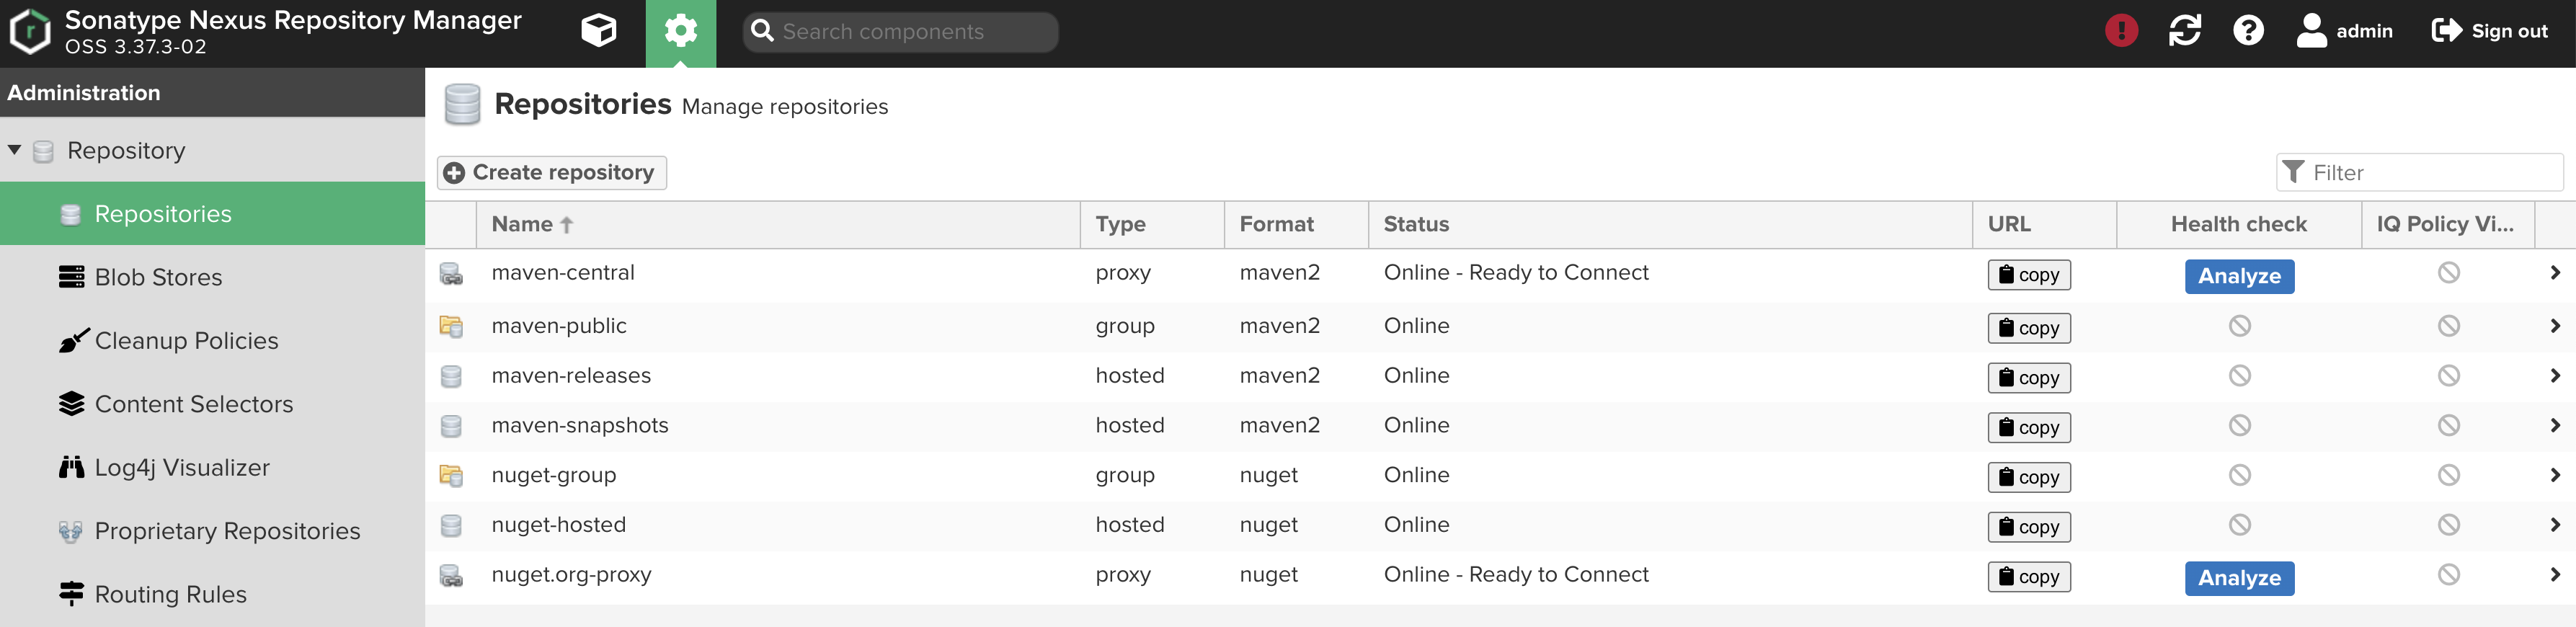This screenshot has height=627, width=2576.
Task: Collapse the Repository tree node
Action: pyautogui.click(x=15, y=150)
